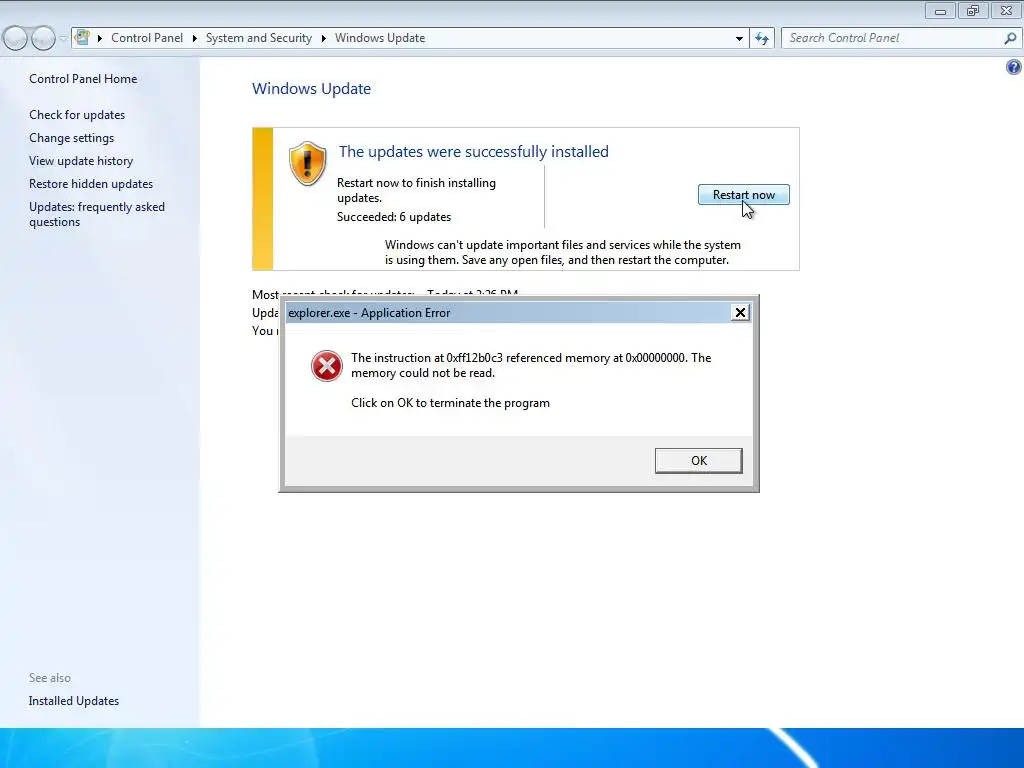Open View update history link
Image resolution: width=1024 pixels, height=768 pixels.
click(x=81, y=161)
